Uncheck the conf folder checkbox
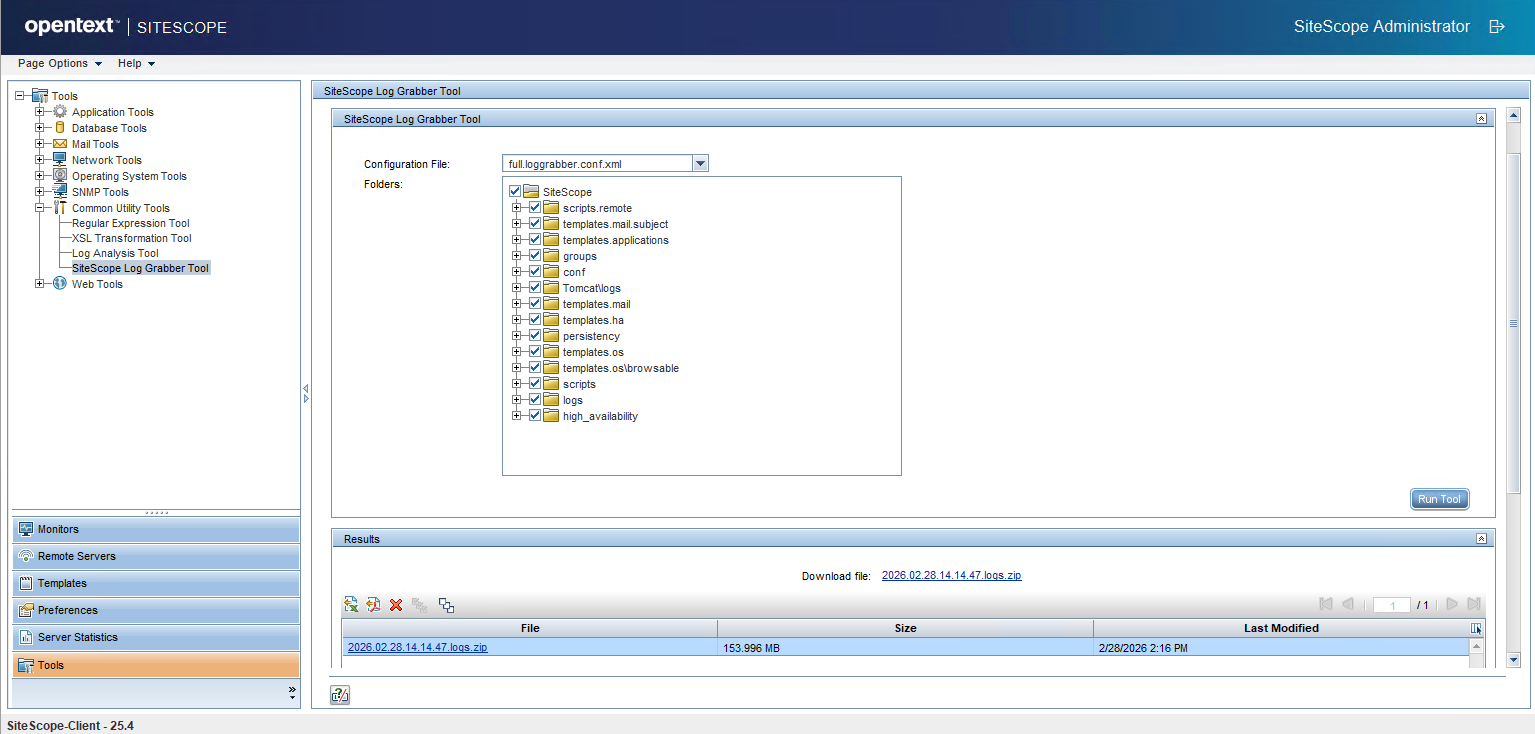This screenshot has height=734, width=1535. click(x=535, y=271)
